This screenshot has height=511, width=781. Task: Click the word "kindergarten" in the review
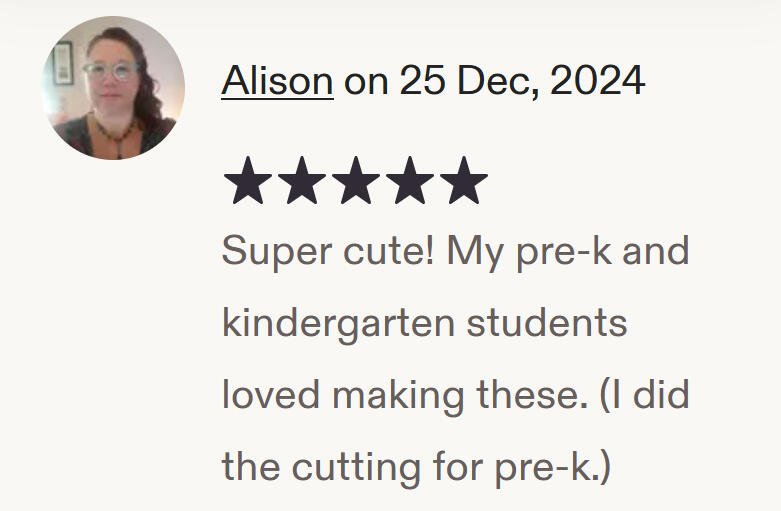pos(338,324)
